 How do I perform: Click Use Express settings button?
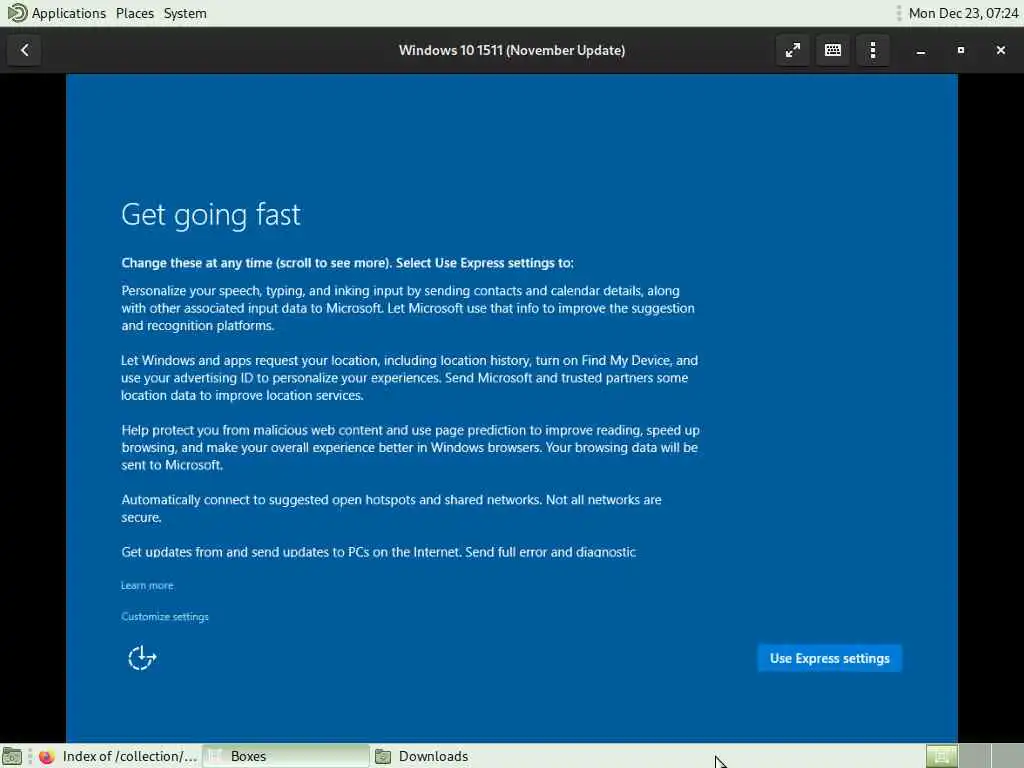click(x=829, y=658)
